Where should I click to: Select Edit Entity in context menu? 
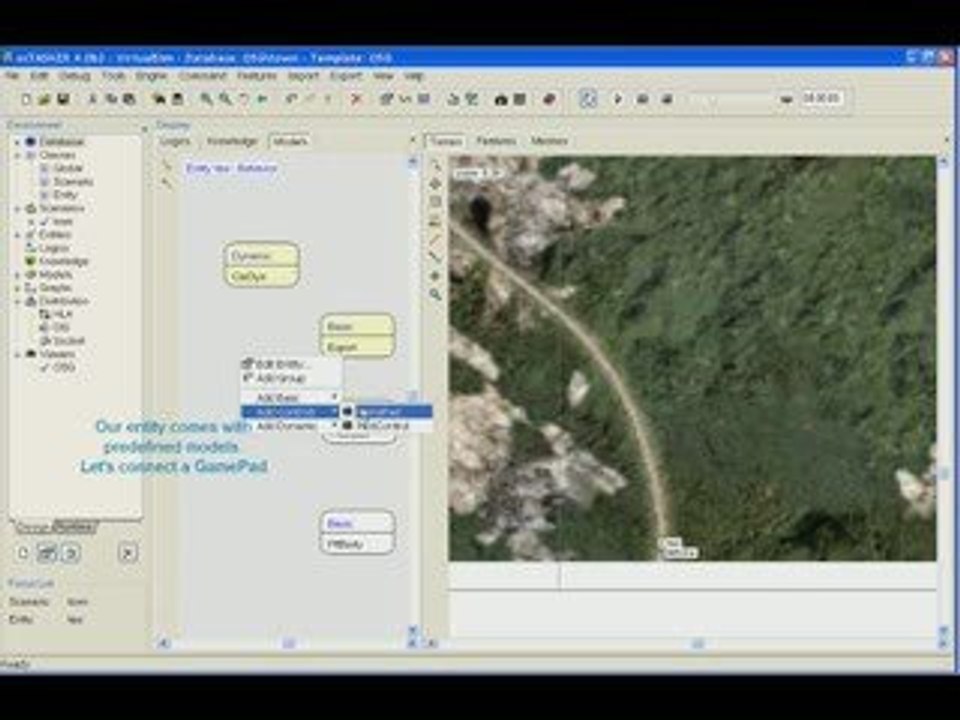coord(290,364)
